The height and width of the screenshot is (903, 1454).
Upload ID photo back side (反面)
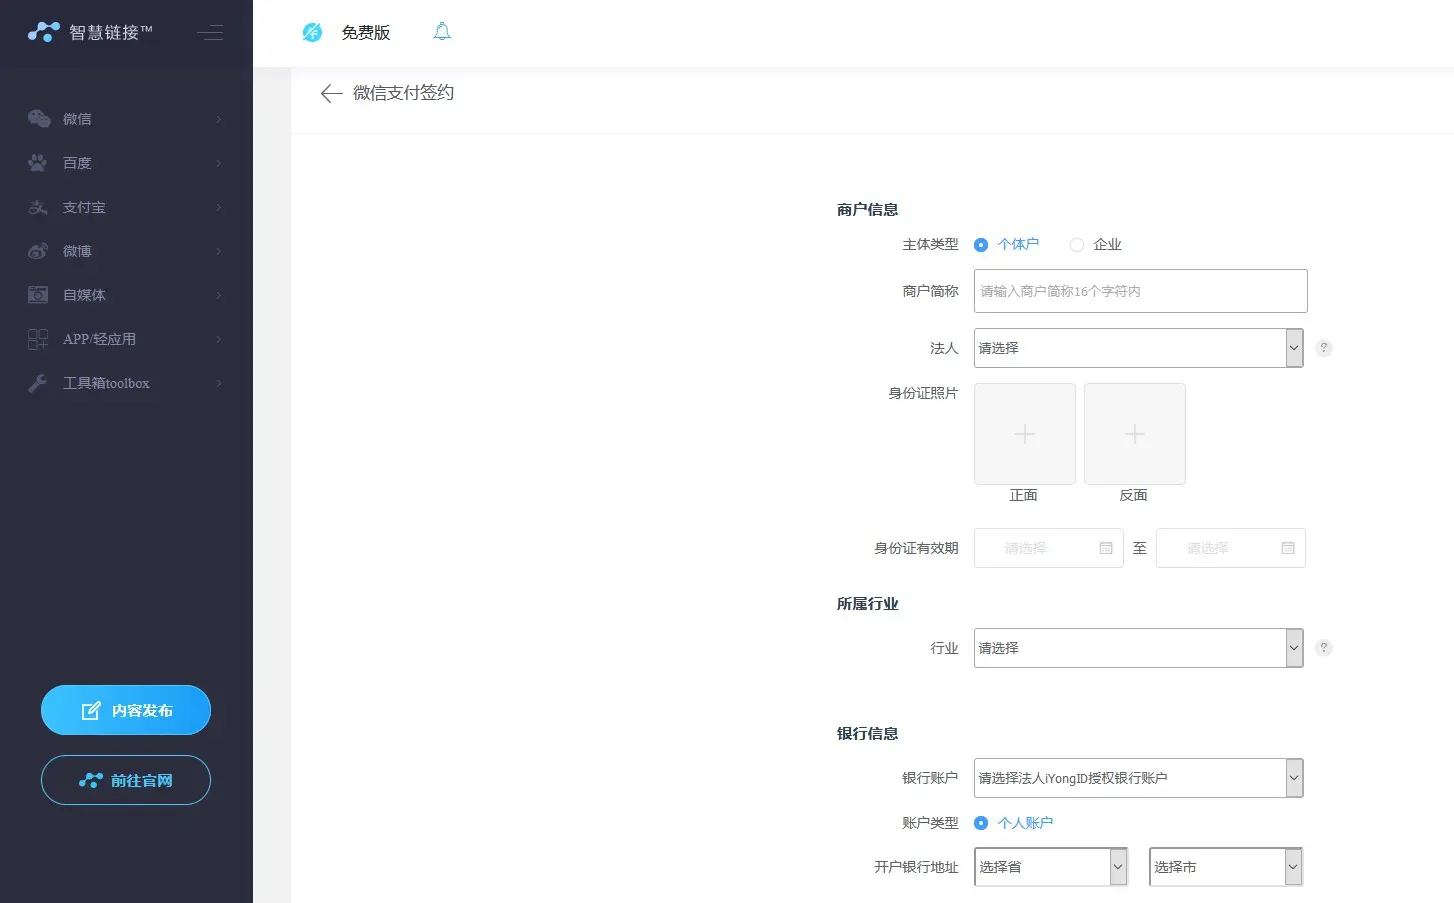tap(1134, 434)
